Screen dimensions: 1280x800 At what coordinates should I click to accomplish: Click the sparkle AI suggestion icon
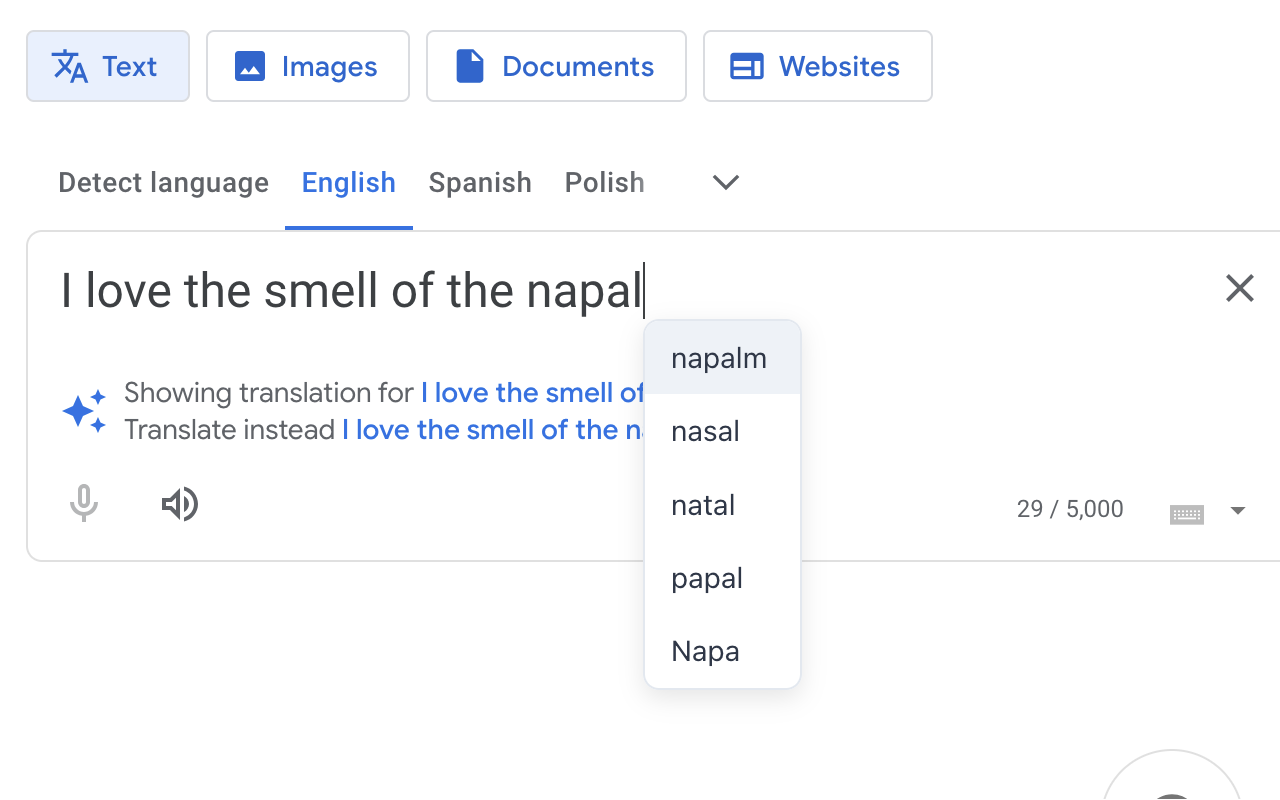coord(84,410)
